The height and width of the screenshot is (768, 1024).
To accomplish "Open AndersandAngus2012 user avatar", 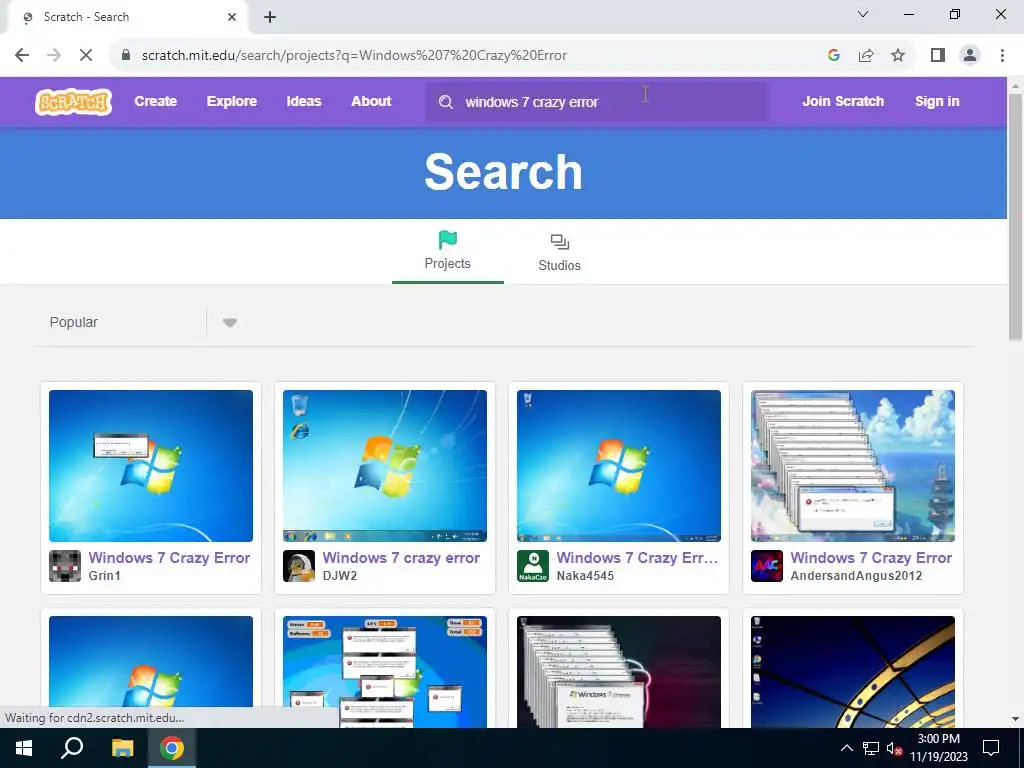I will (x=767, y=566).
